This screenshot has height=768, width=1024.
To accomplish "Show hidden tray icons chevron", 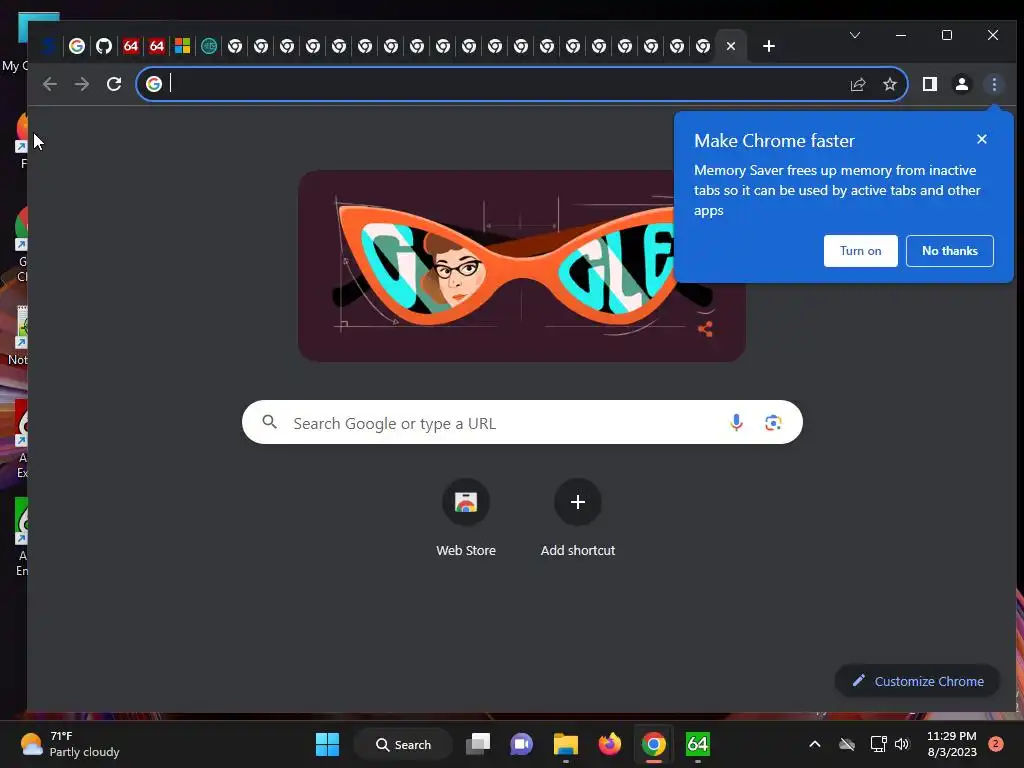I will coord(814,744).
